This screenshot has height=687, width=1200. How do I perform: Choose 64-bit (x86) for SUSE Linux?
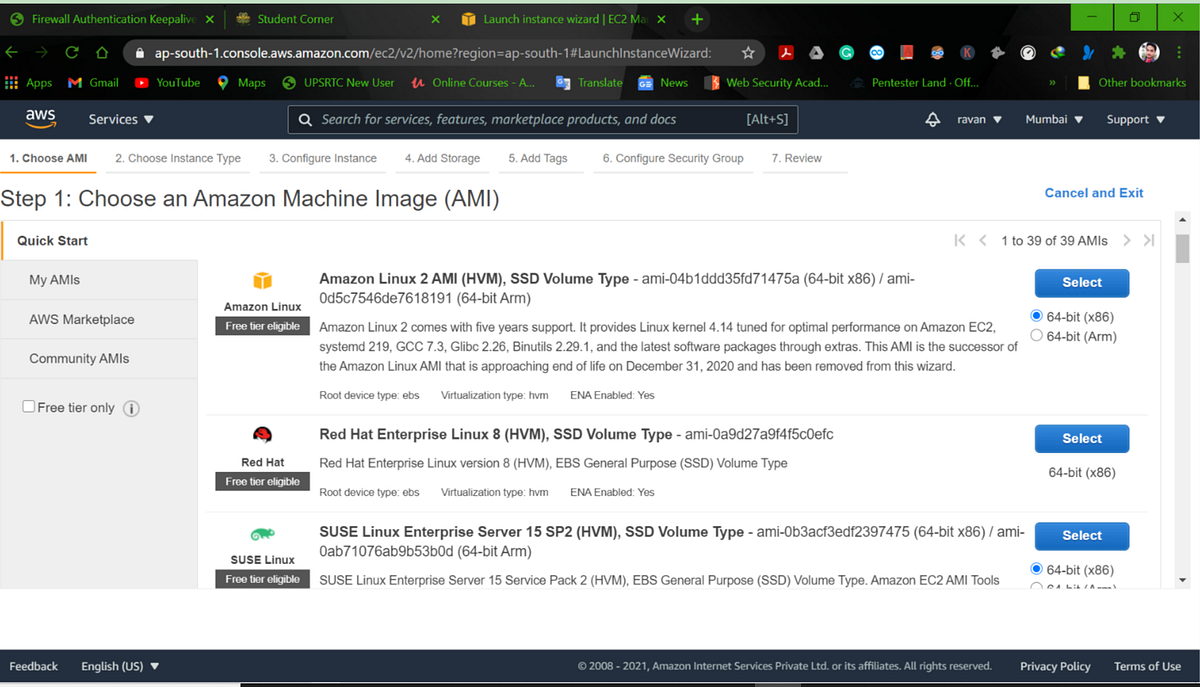pos(1036,569)
